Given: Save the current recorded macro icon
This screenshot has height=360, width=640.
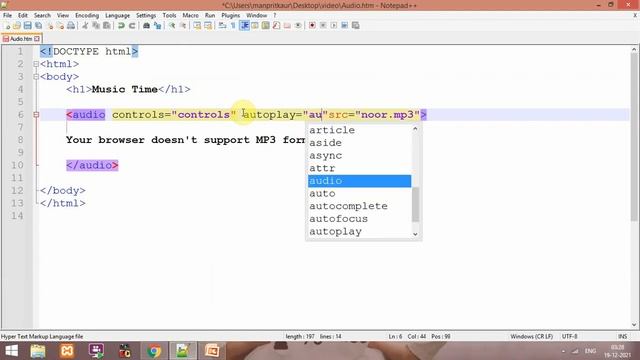Looking at the screenshot, I should (x=356, y=25).
